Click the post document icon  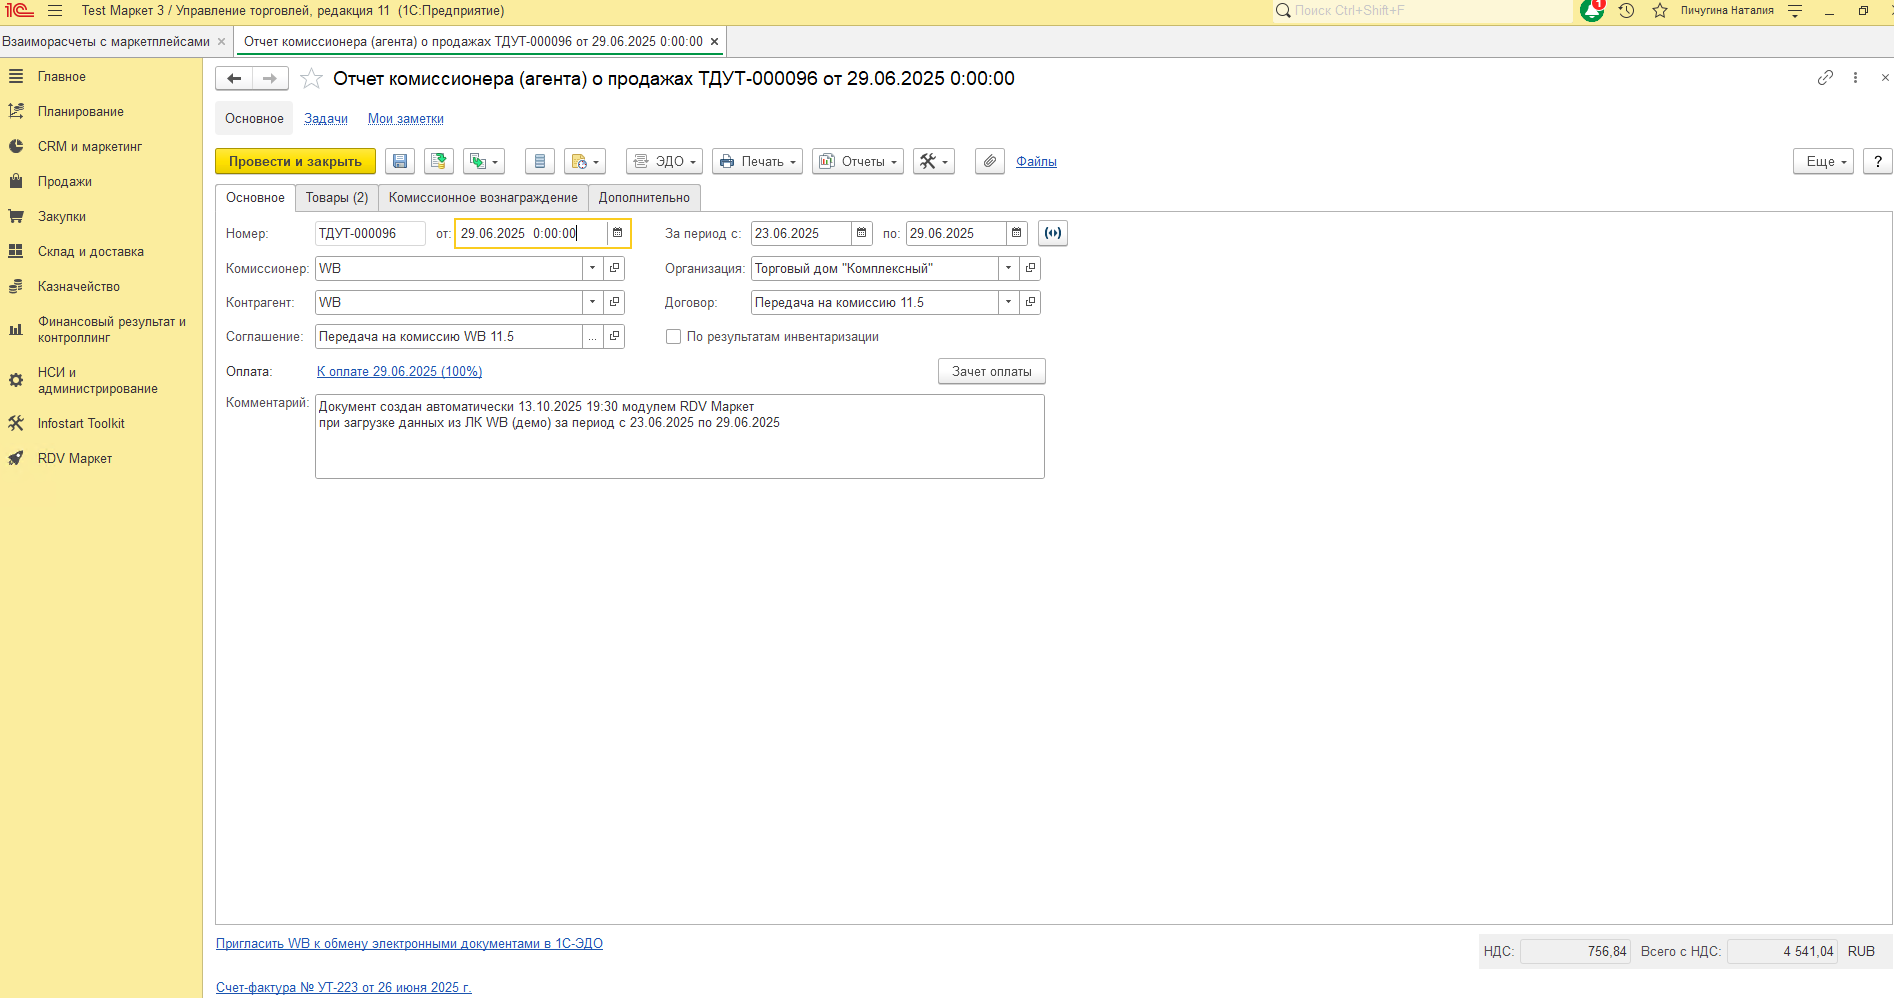pos(439,161)
